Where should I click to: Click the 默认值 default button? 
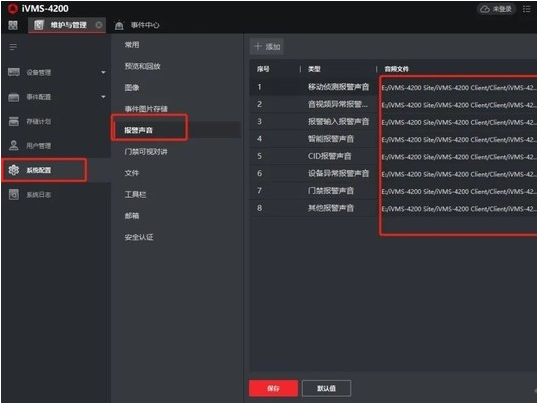[326, 388]
